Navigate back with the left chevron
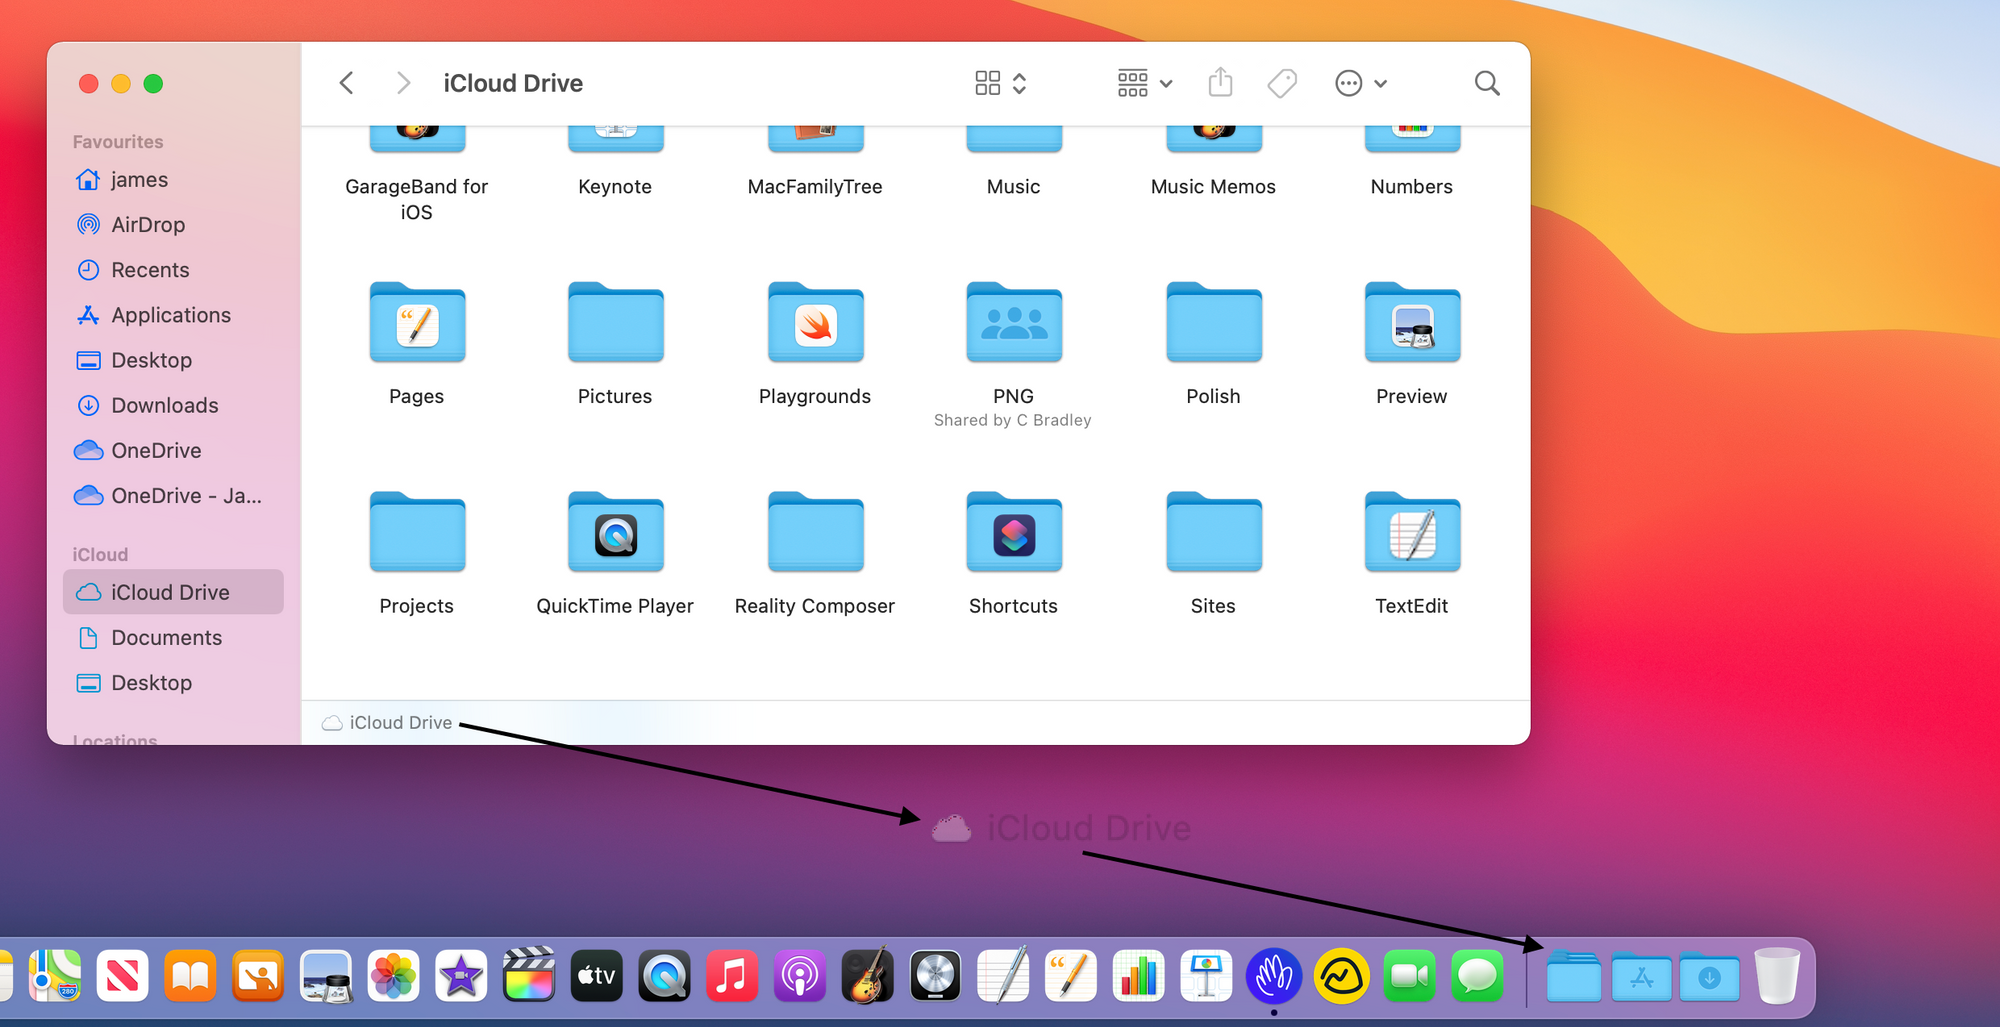 346,83
